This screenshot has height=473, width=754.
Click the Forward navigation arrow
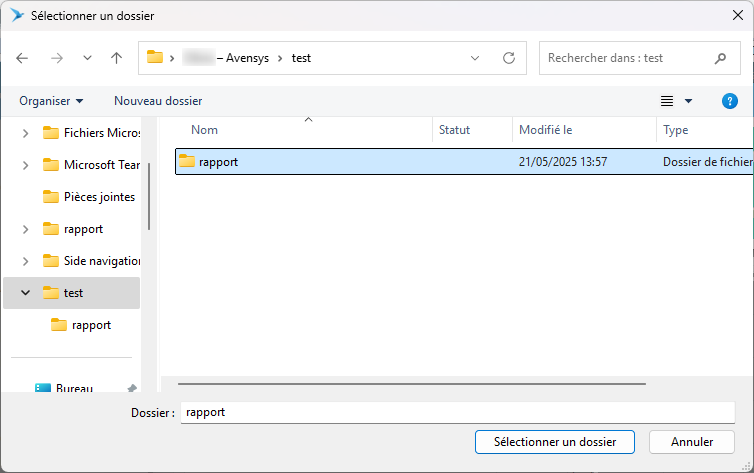(56, 58)
